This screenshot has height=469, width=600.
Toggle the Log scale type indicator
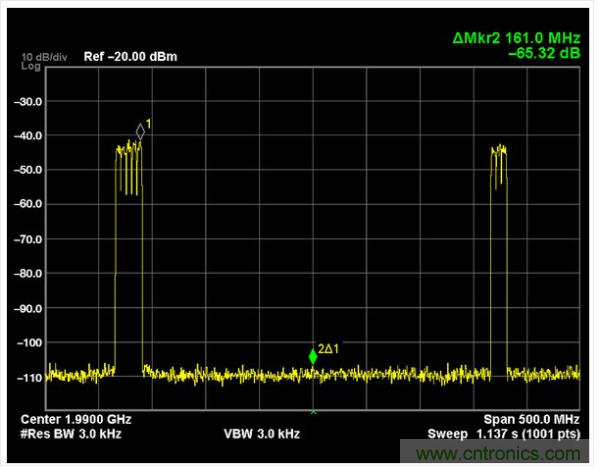coord(29,63)
